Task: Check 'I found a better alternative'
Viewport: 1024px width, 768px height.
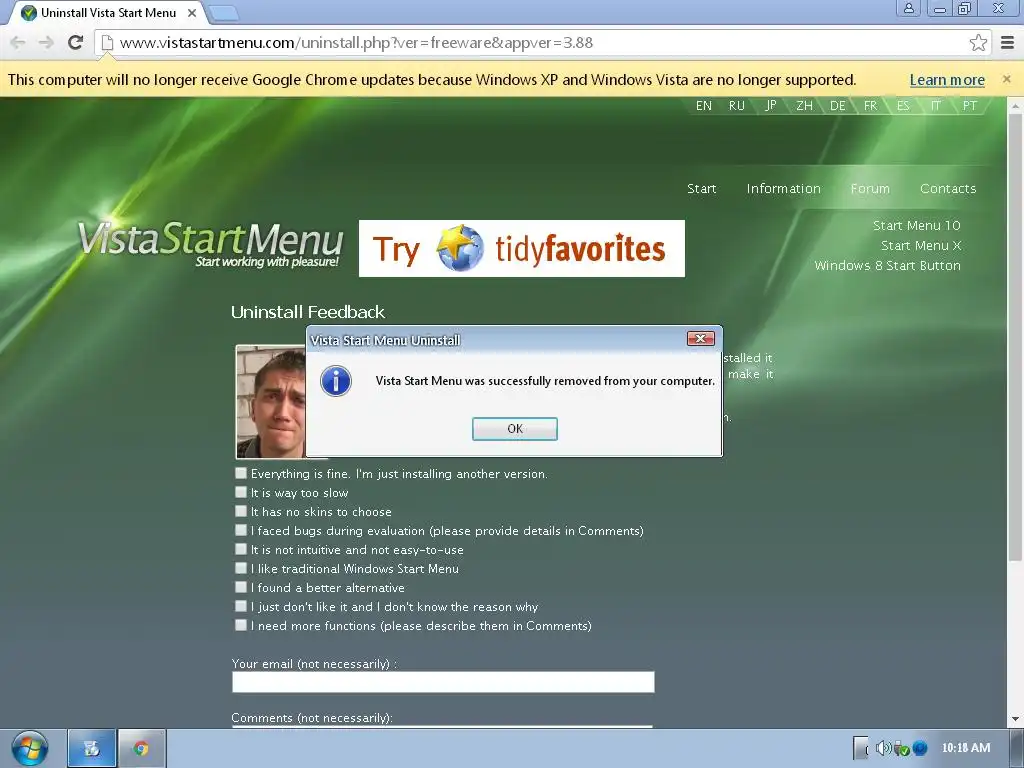Action: click(x=241, y=586)
